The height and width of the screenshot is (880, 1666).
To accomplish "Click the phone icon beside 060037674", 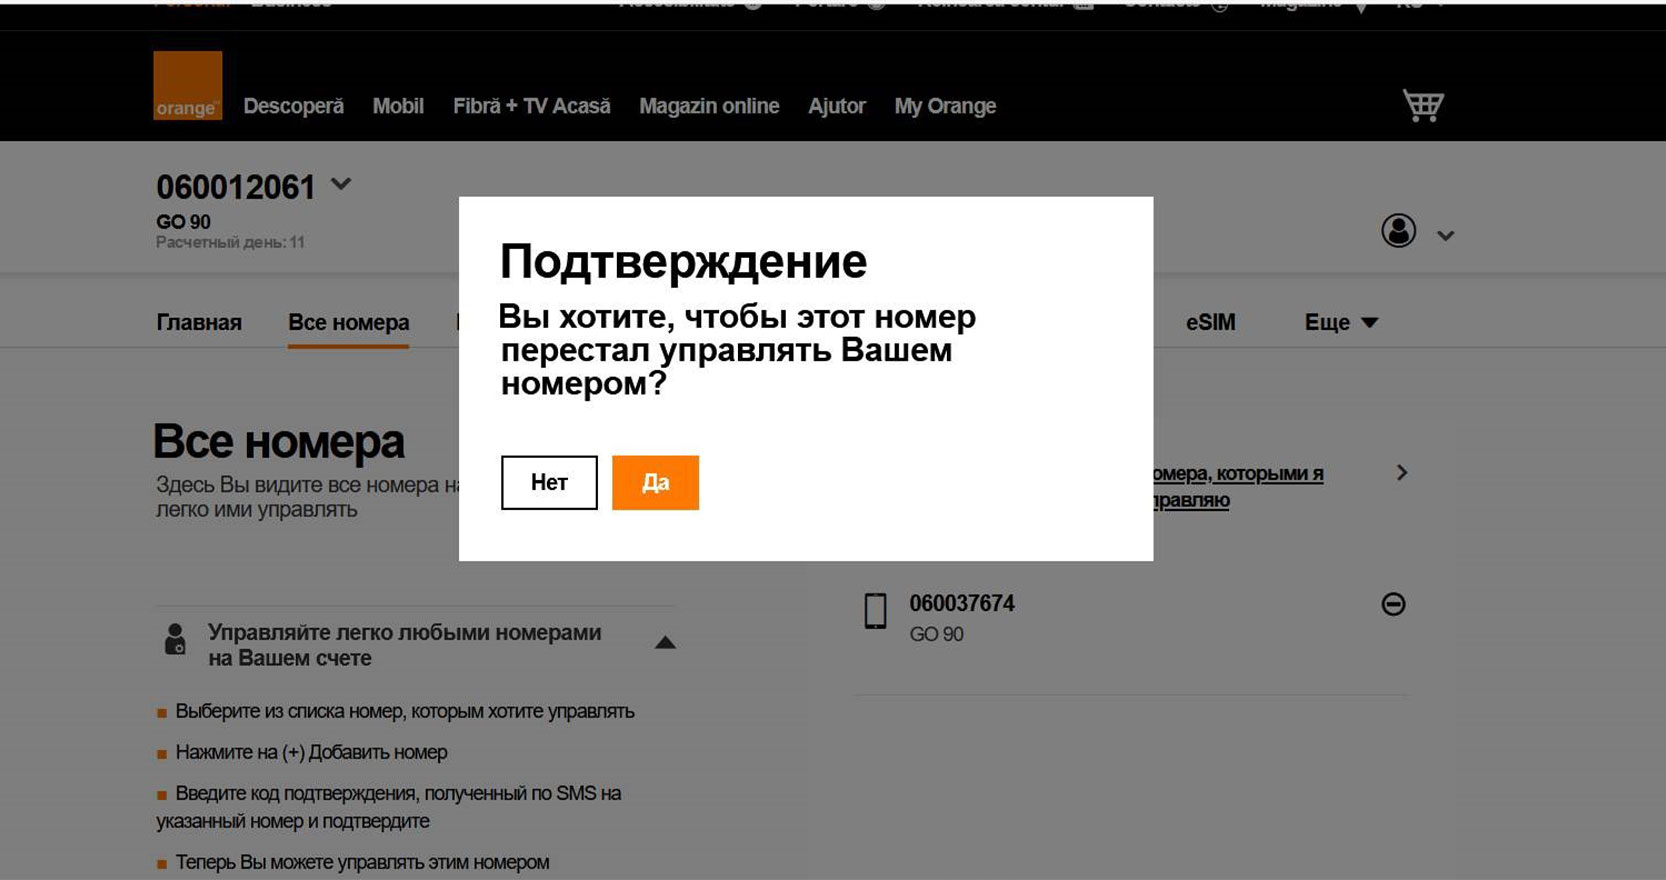I will point(875,611).
